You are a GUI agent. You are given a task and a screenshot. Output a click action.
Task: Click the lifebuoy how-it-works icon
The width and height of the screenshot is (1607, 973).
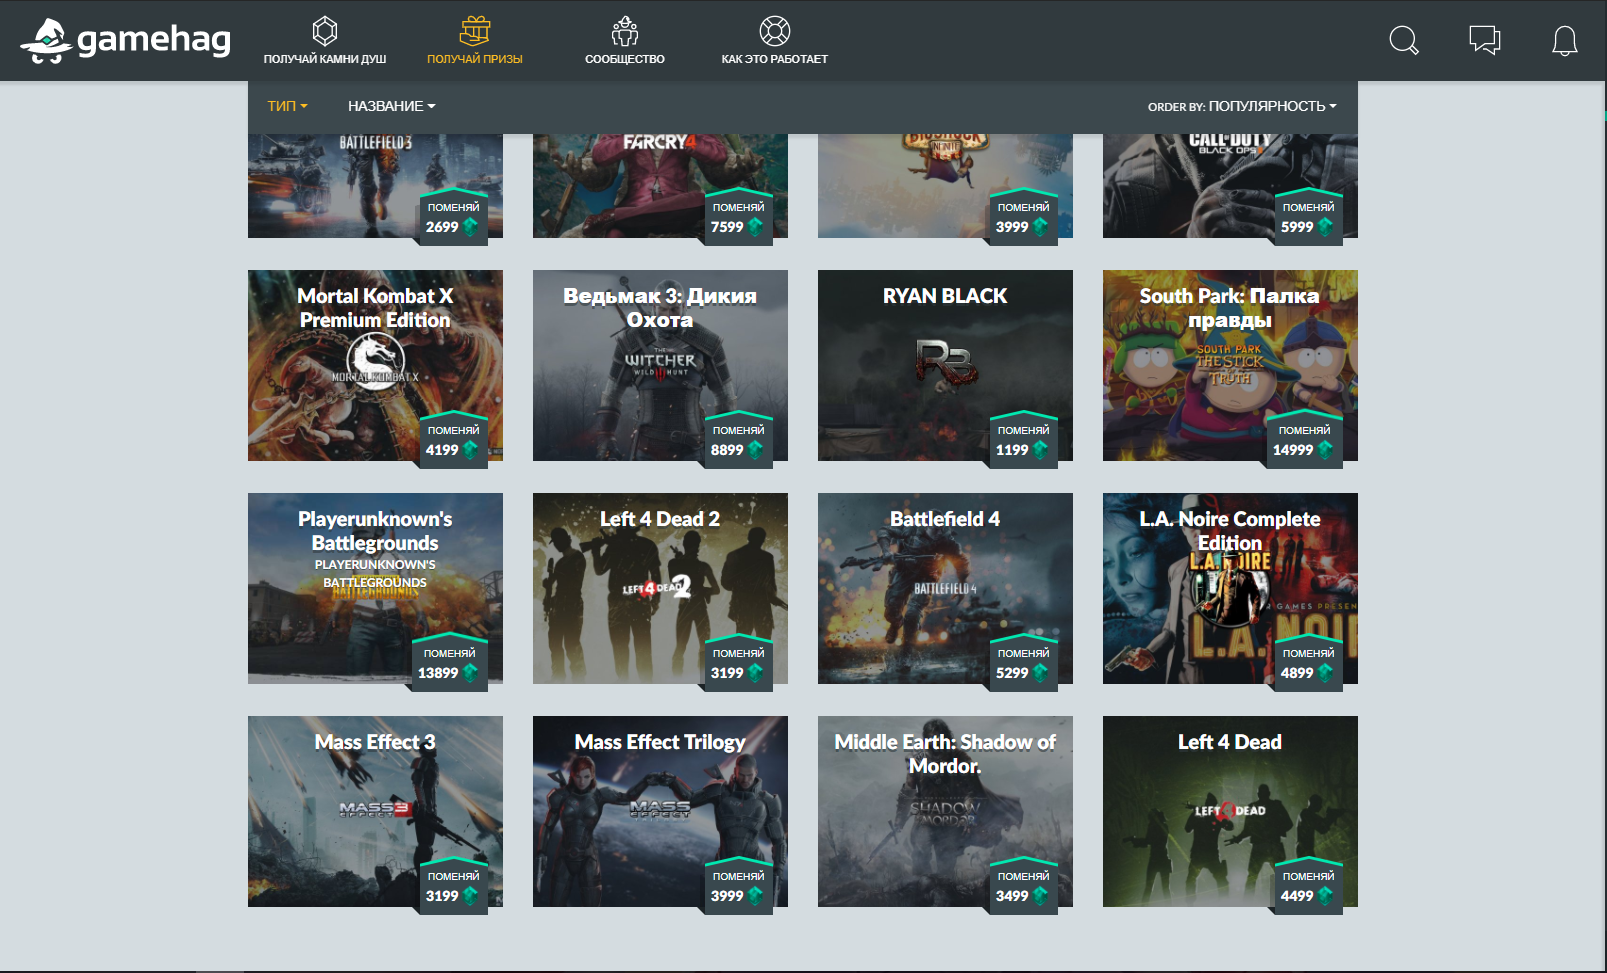775,31
